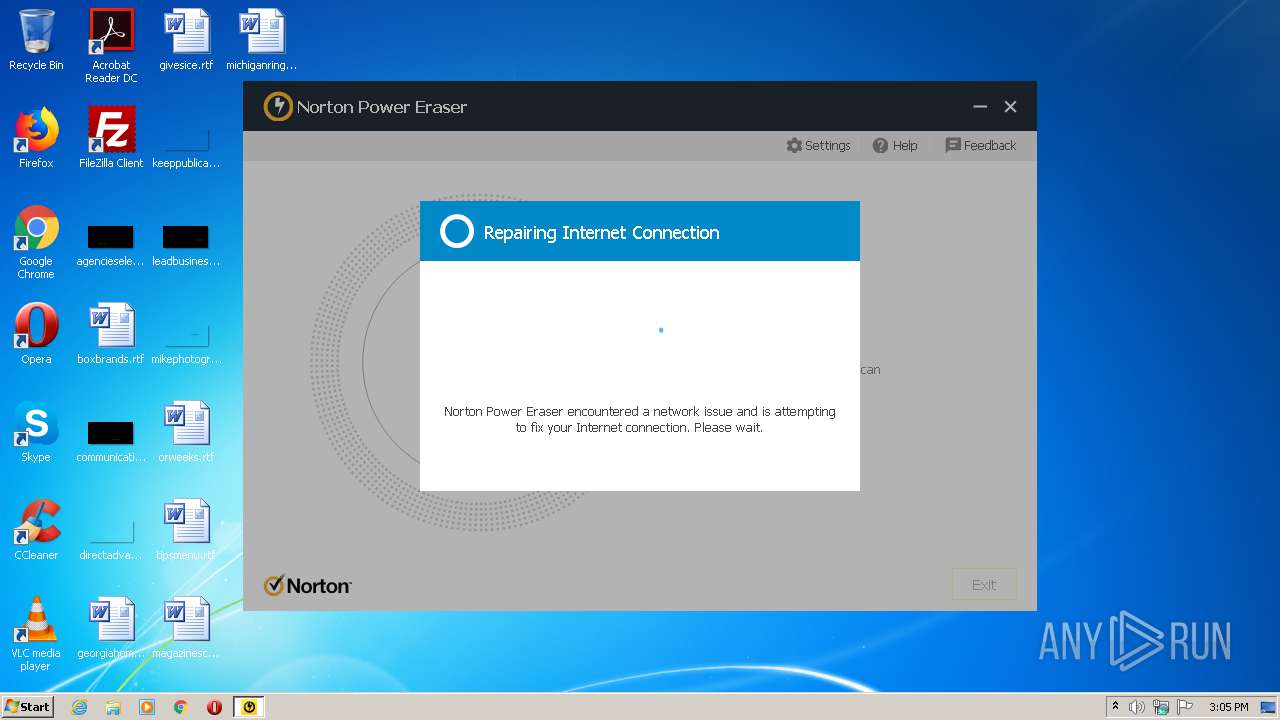Close the Norton Power Eraser window
This screenshot has height=720, width=1280.
pyautogui.click(x=1010, y=107)
